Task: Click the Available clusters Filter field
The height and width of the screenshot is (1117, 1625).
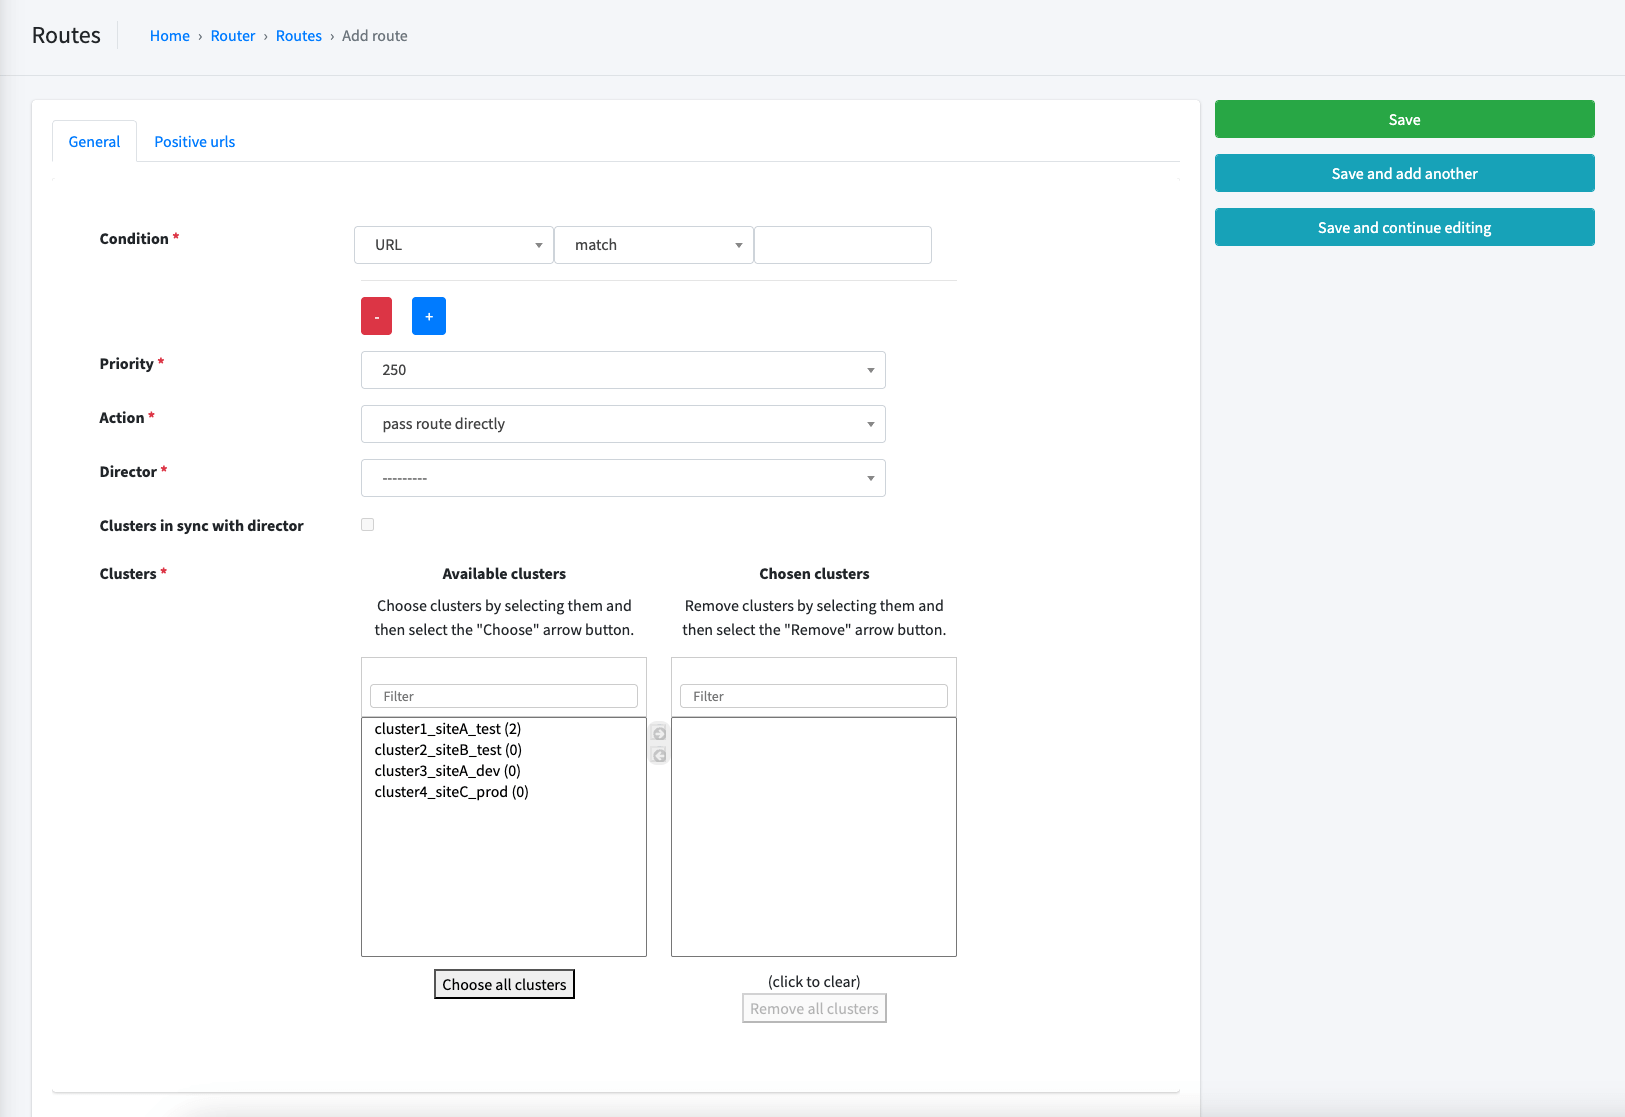Action: (504, 696)
